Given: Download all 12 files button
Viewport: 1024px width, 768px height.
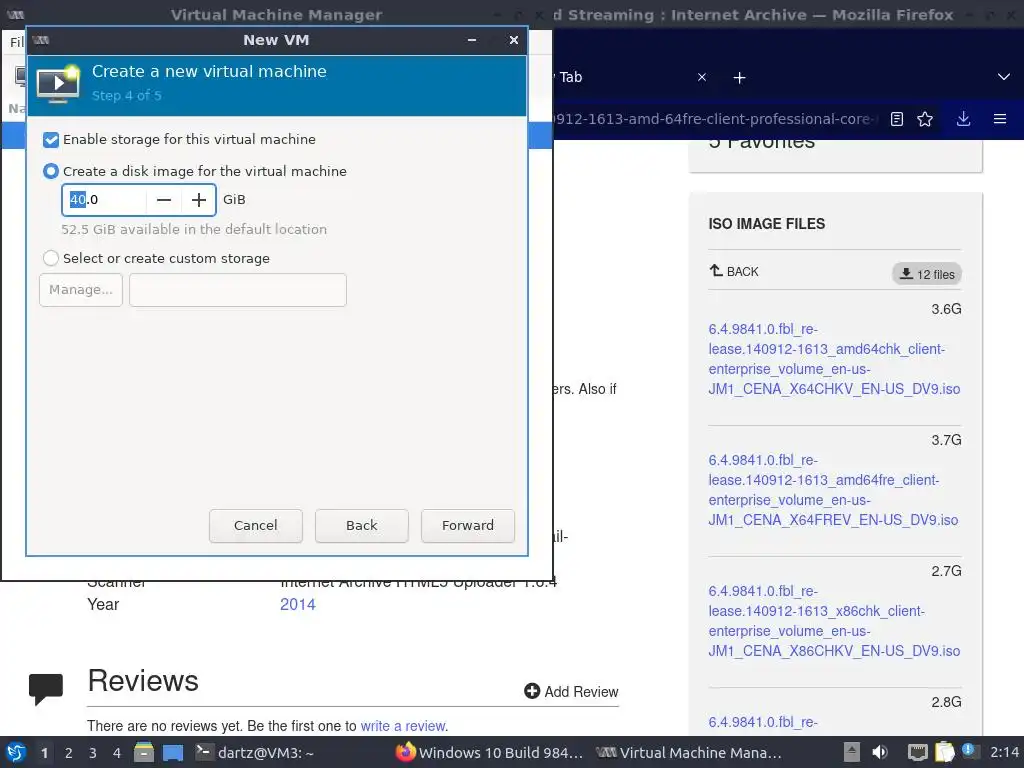Looking at the screenshot, I should [x=927, y=274].
